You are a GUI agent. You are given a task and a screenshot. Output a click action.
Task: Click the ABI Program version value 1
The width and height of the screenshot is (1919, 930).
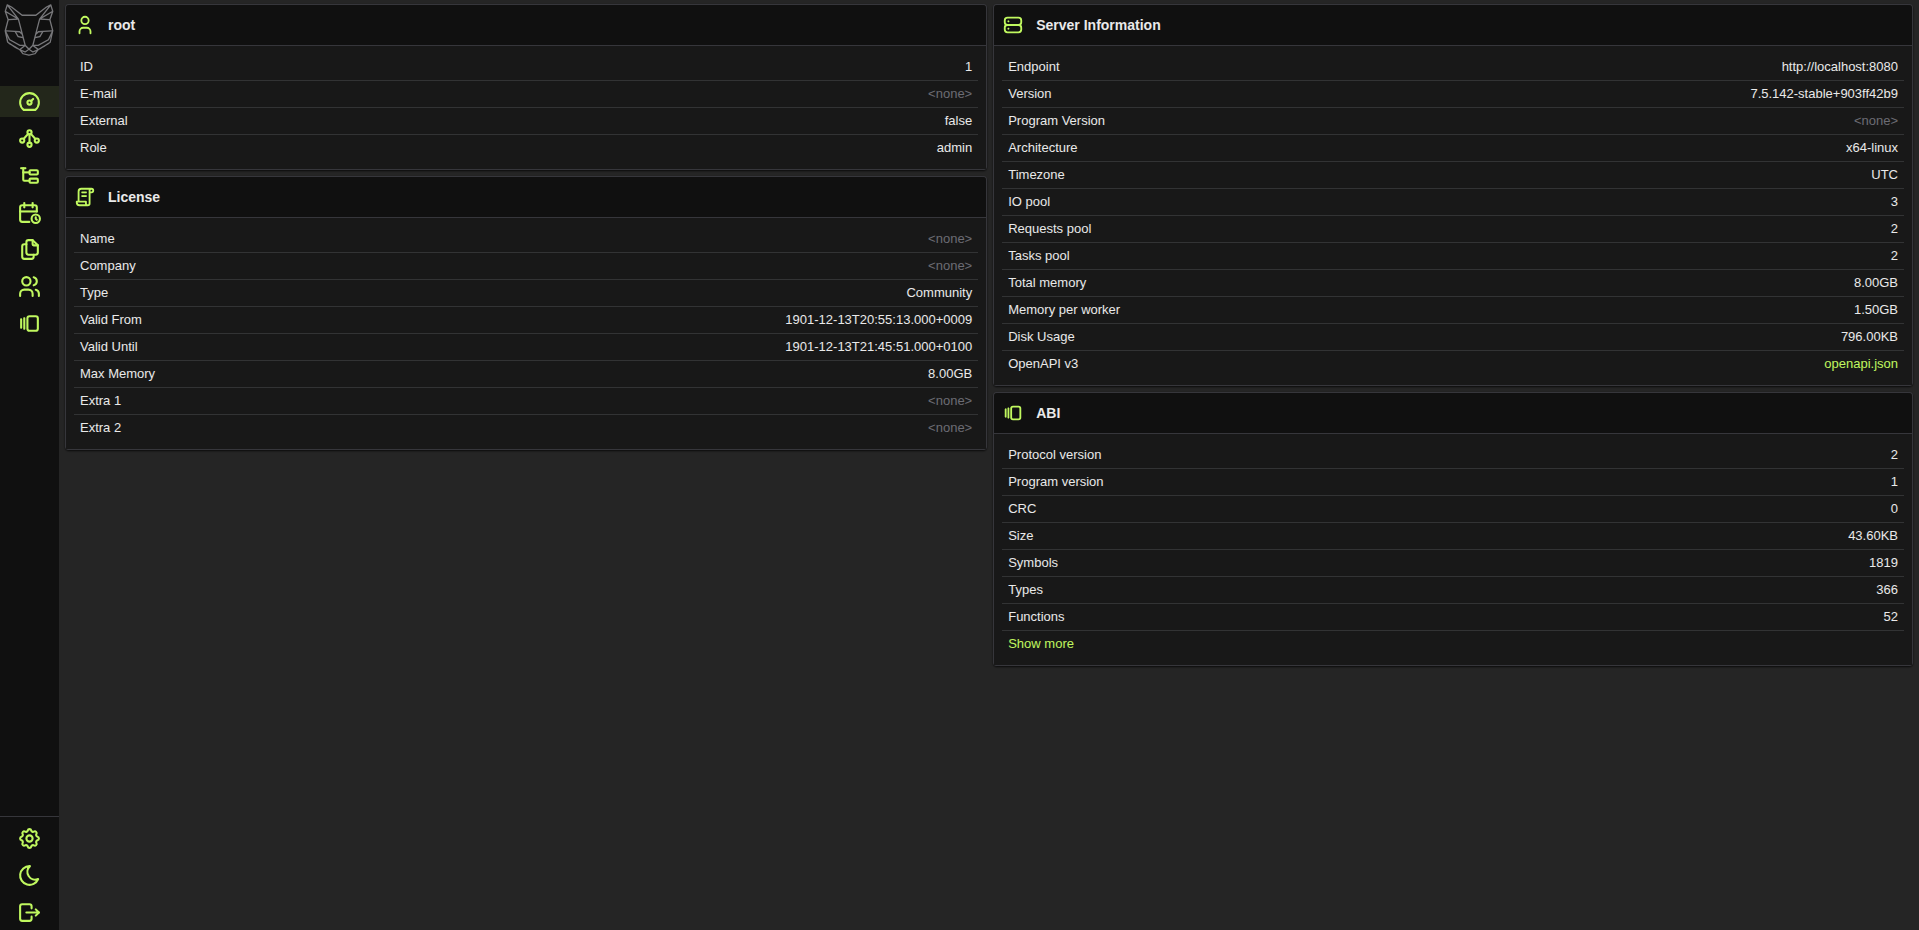(x=1893, y=482)
